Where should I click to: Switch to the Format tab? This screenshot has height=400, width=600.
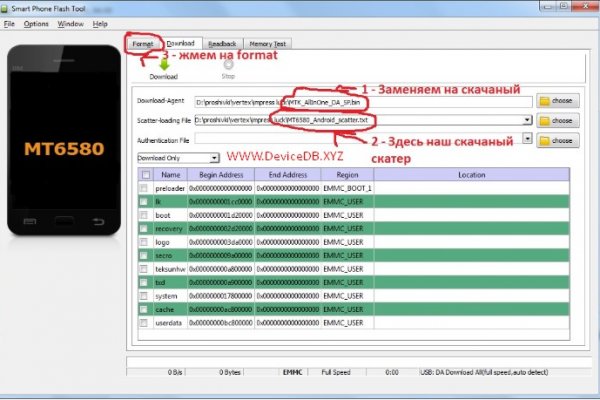[x=143, y=44]
